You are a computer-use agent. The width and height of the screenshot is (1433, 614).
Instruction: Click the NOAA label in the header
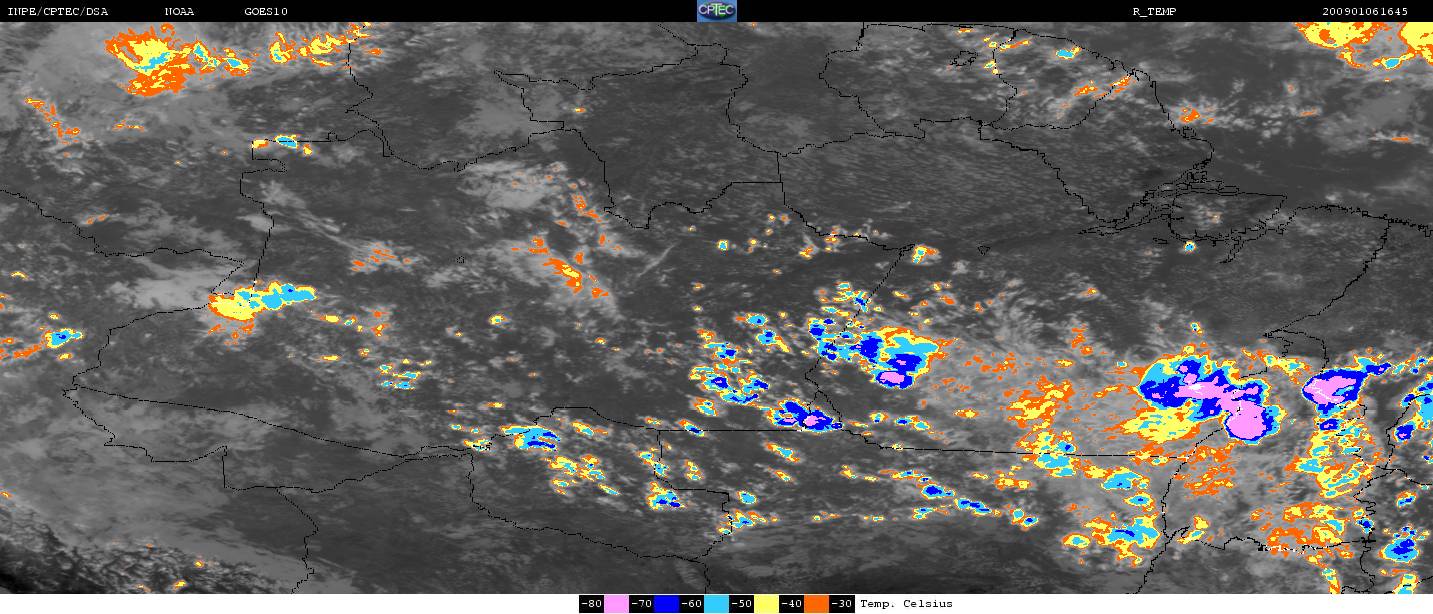point(180,11)
